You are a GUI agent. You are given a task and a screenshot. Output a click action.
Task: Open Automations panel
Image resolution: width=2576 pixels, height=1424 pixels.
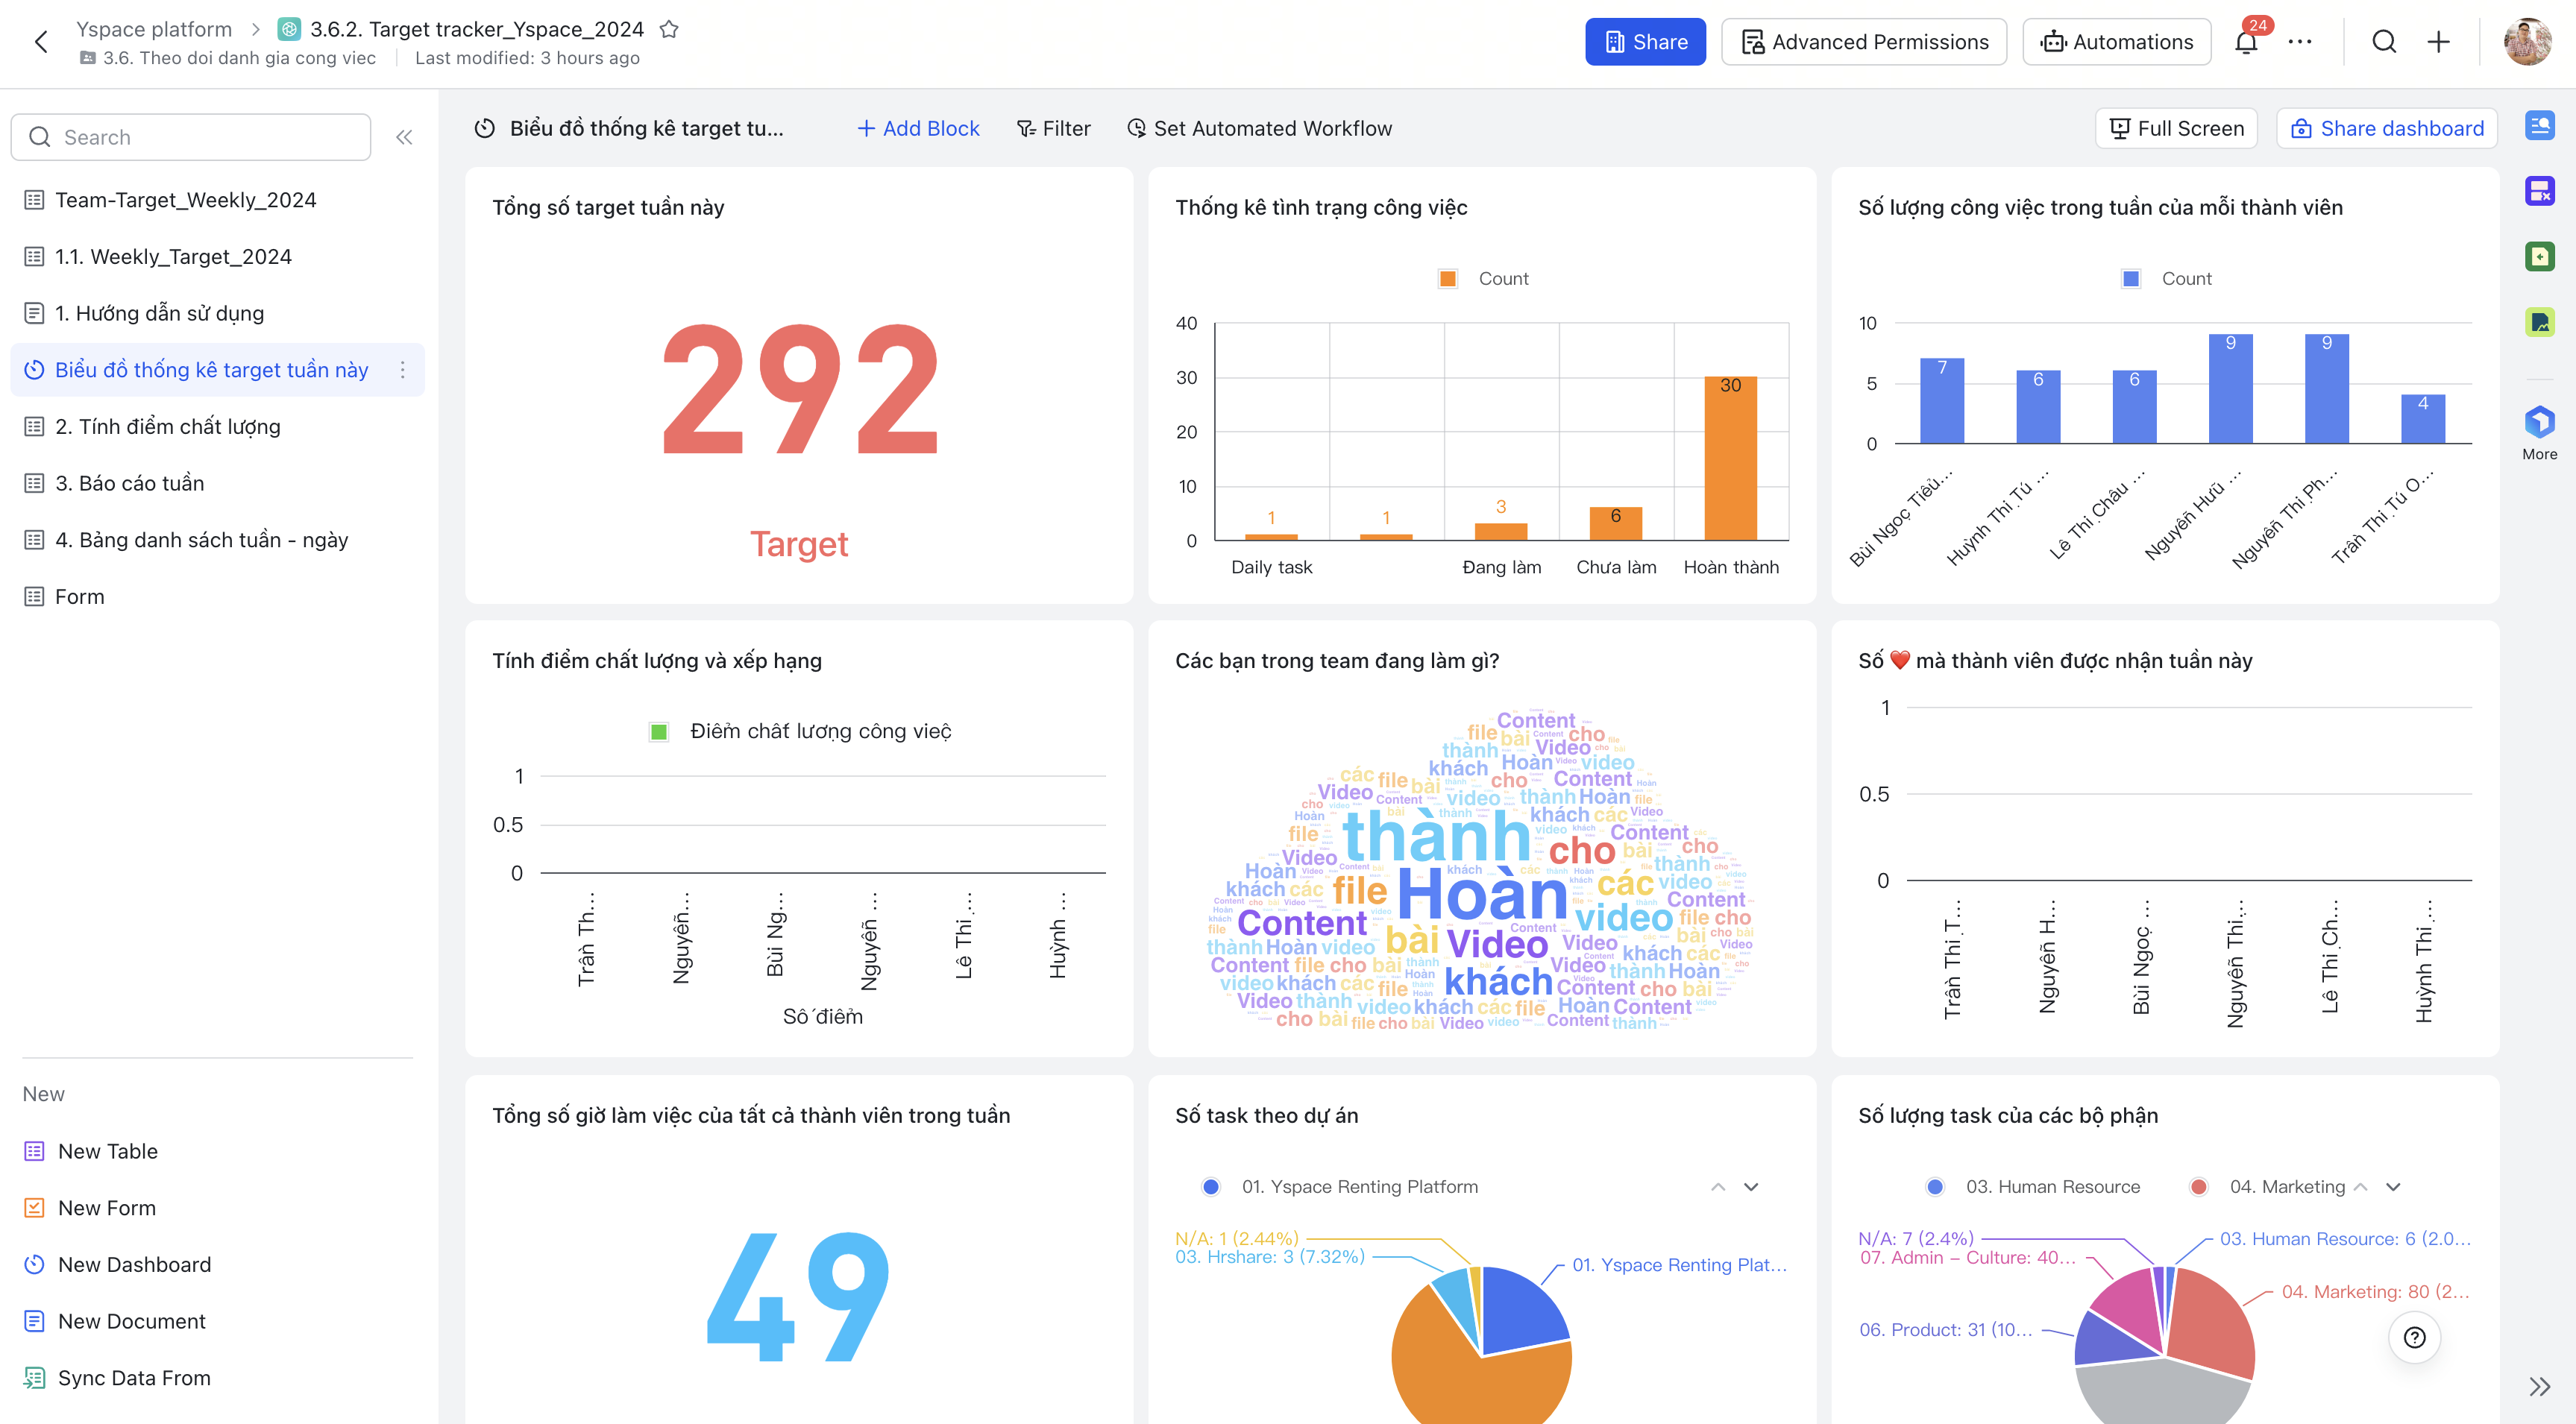pyautogui.click(x=2117, y=42)
